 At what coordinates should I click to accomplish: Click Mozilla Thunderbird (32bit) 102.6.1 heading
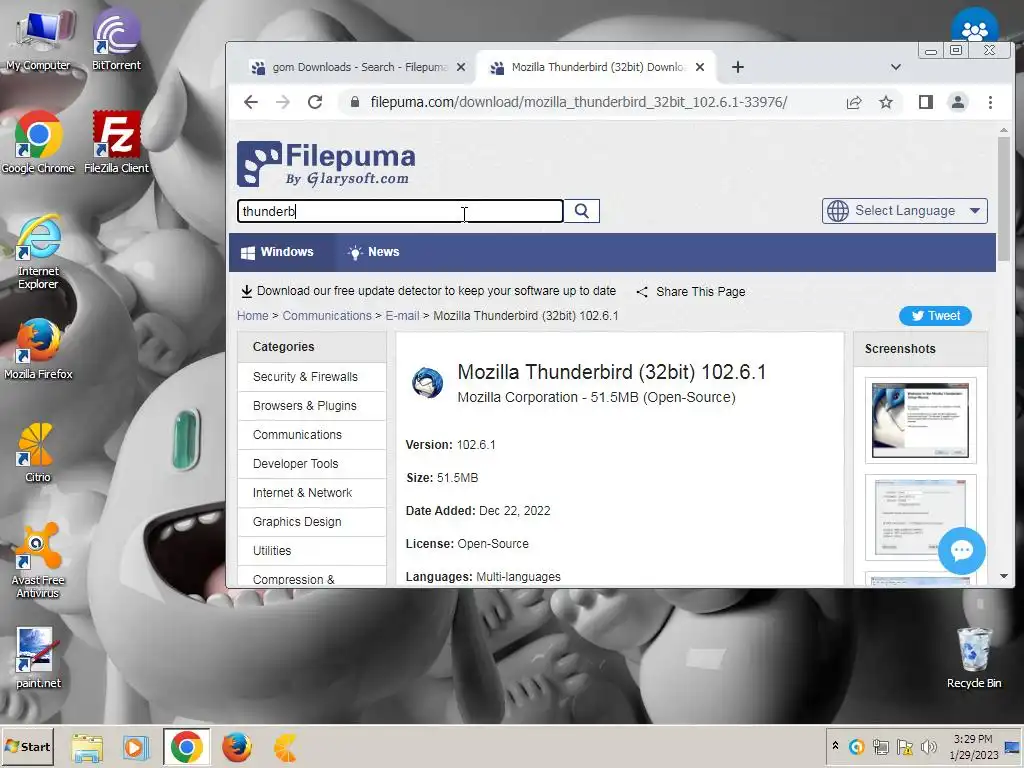tap(611, 372)
